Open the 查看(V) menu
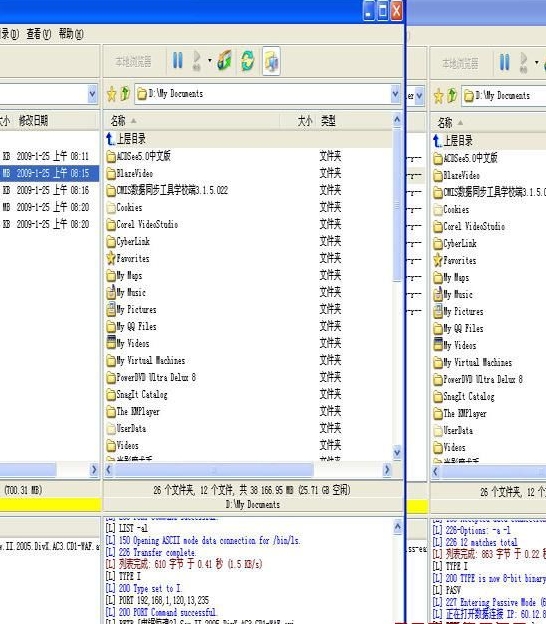The image size is (546, 624). coord(39,34)
